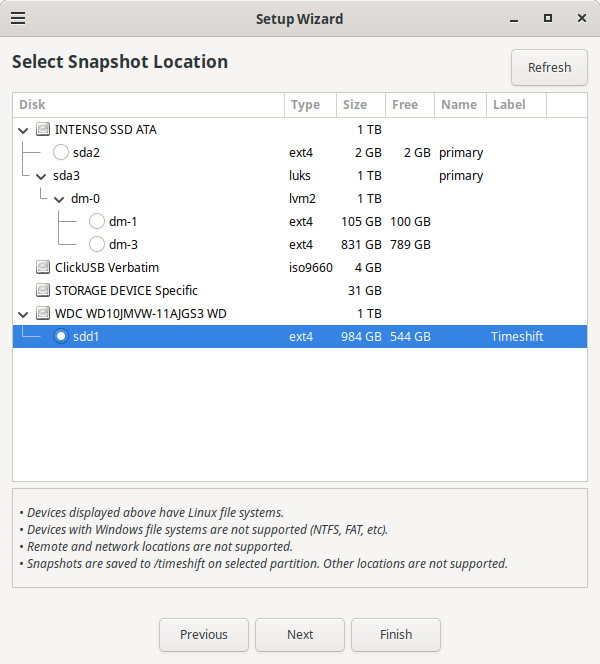Screen dimensions: 600x664
Task: Open the hamburger menu in the title bar
Action: pyautogui.click(x=18, y=18)
